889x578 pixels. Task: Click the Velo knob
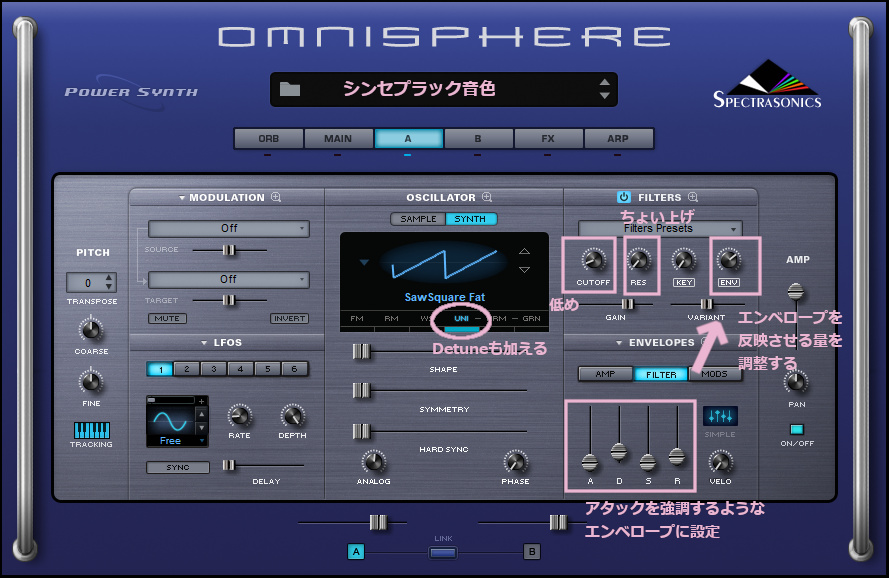(x=721, y=462)
